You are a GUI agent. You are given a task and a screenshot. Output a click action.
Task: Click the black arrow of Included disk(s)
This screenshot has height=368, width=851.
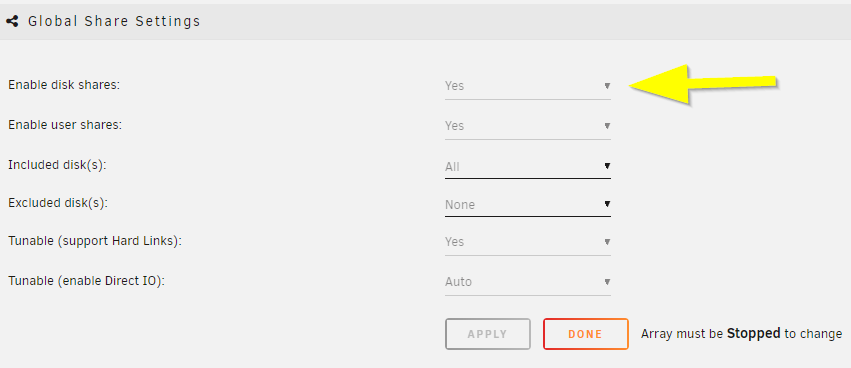point(607,166)
